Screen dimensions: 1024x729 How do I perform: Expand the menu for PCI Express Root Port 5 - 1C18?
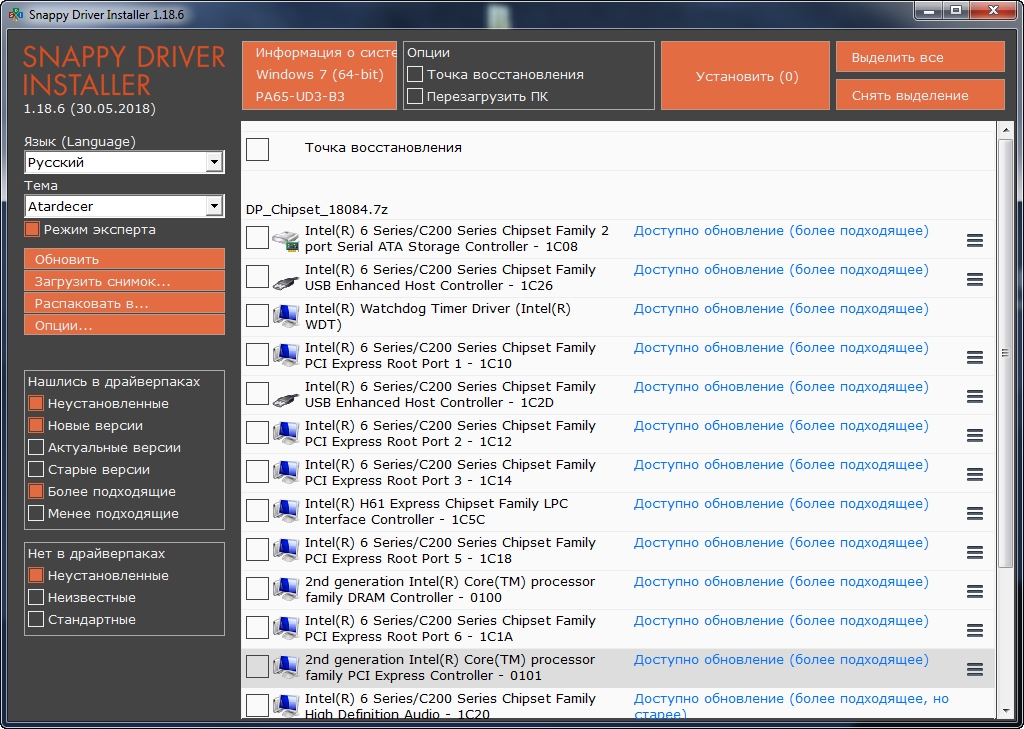974,553
